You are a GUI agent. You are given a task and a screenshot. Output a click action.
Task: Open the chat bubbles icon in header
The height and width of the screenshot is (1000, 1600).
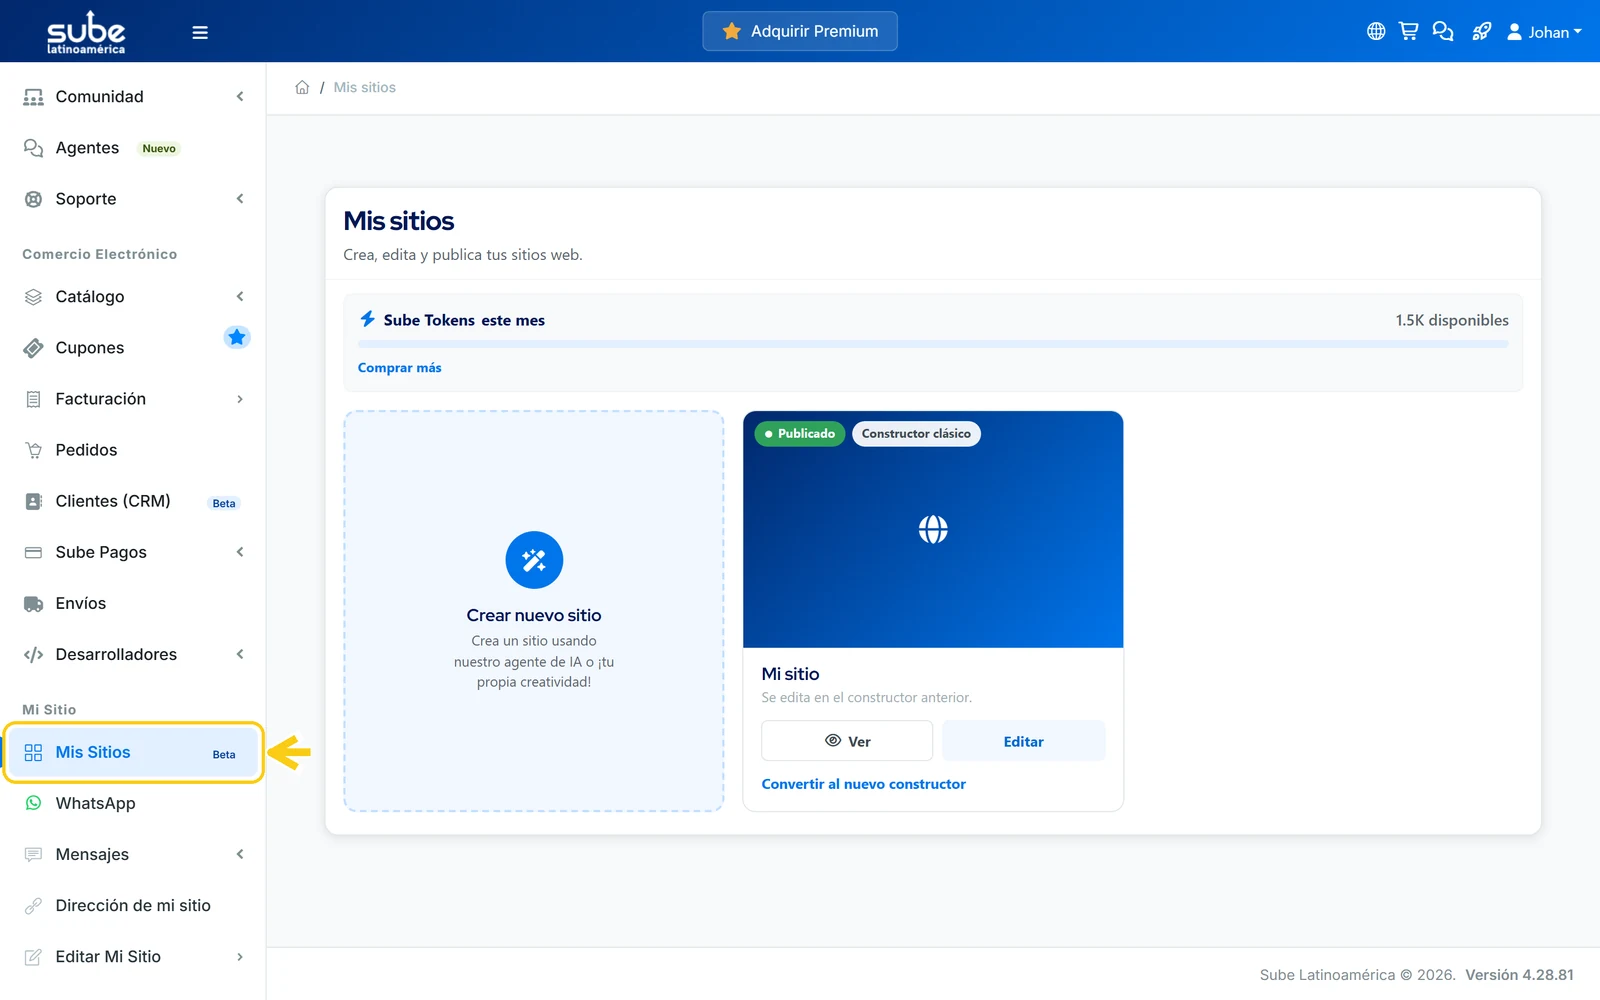1443,31
